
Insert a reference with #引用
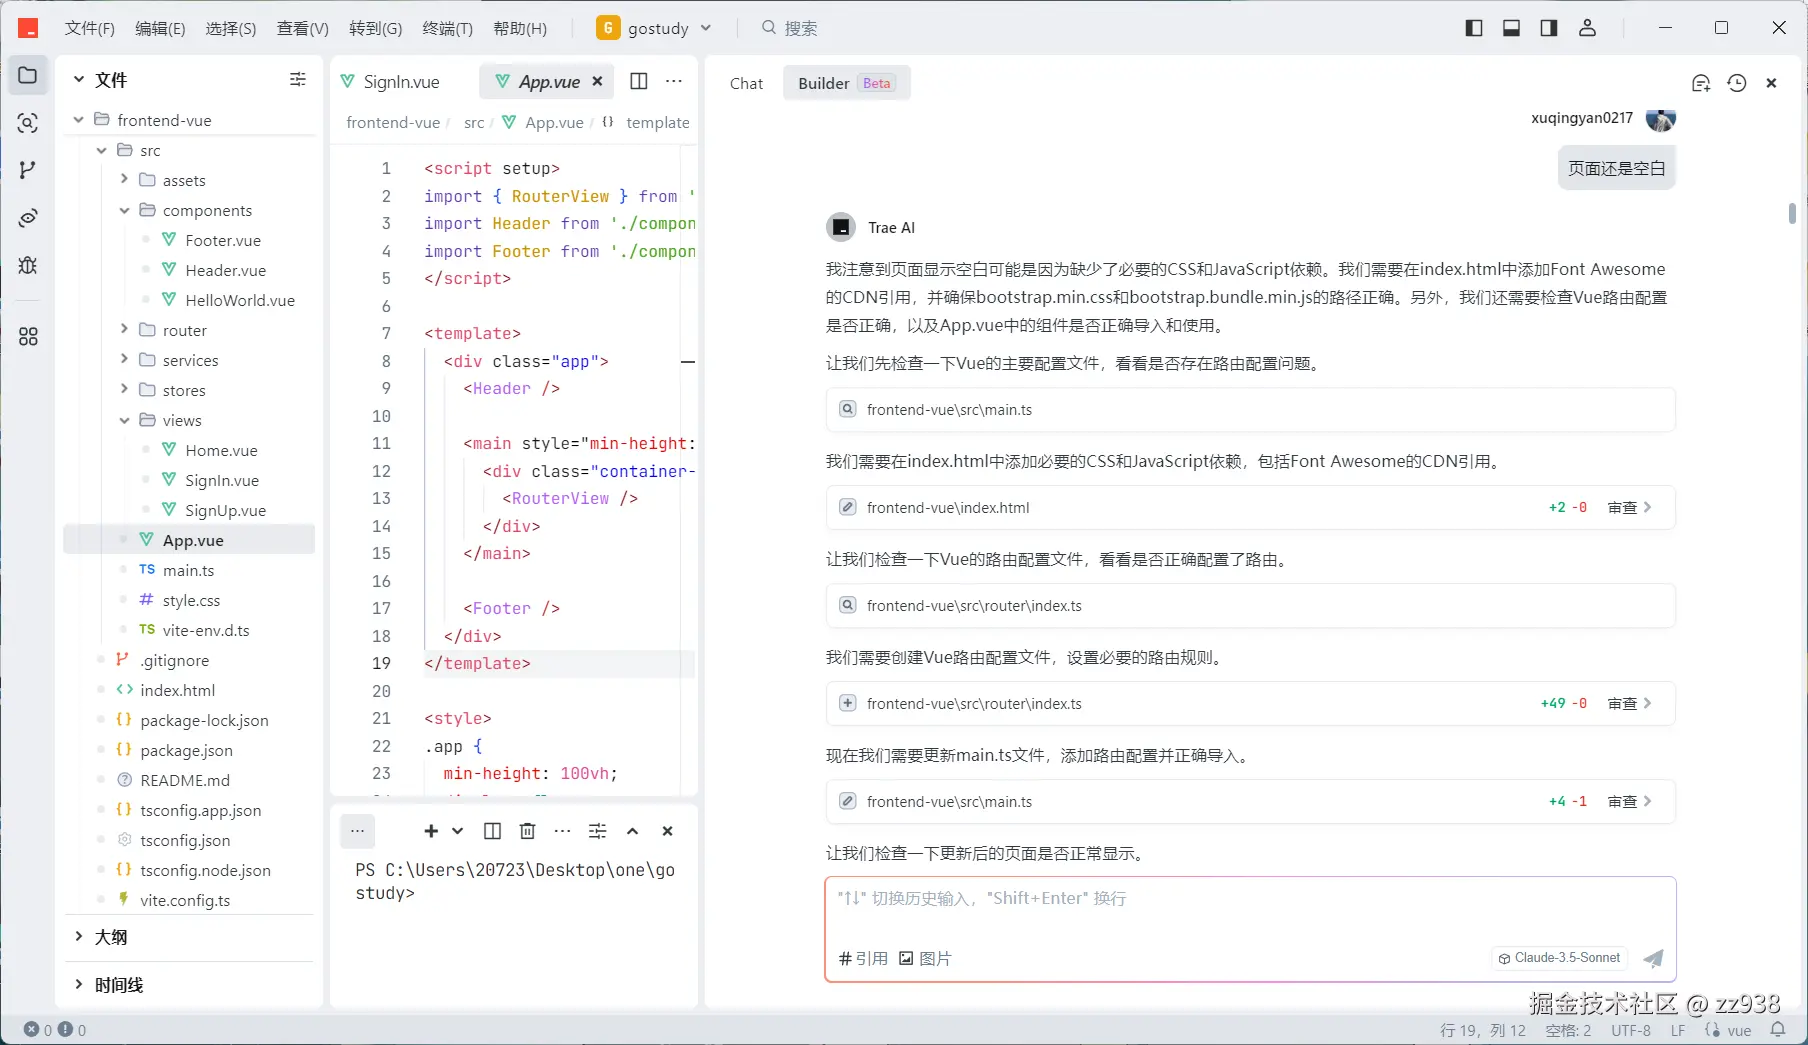(x=863, y=958)
